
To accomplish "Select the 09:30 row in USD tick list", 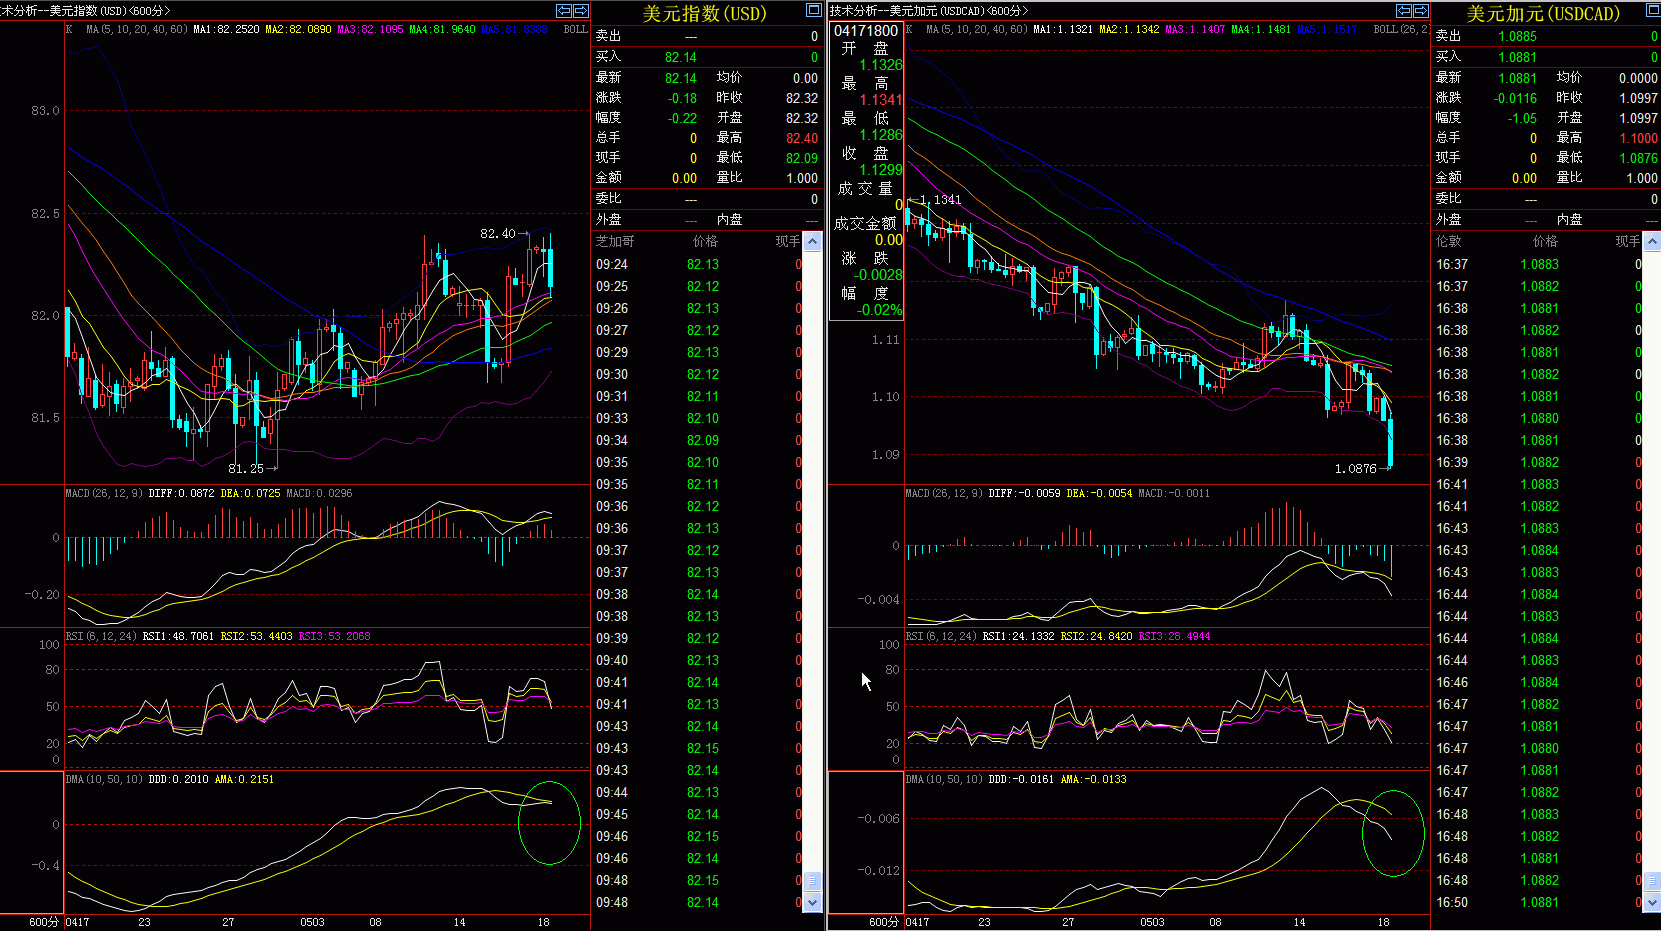I will pos(699,374).
